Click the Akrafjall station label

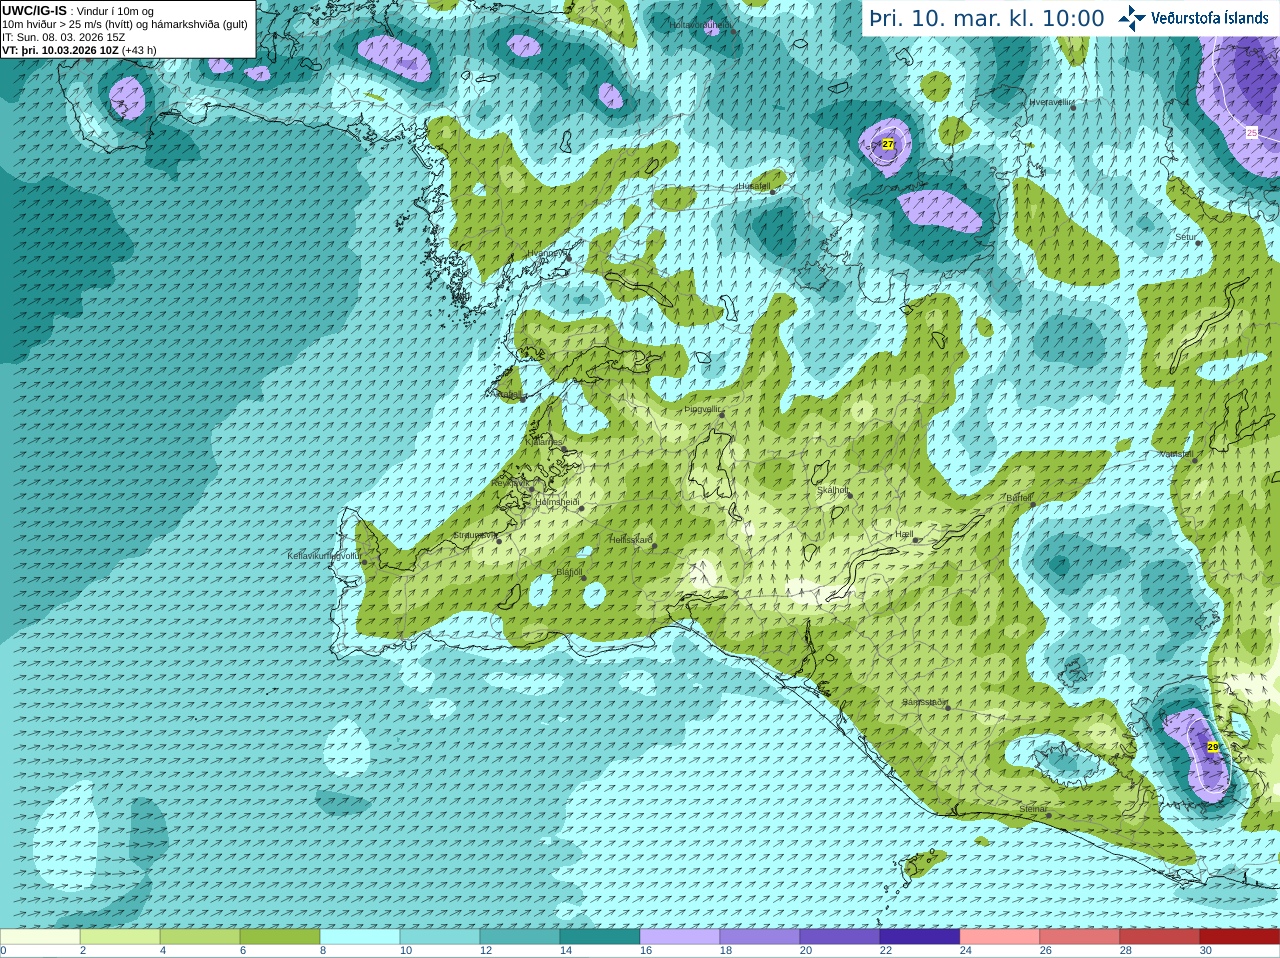pos(505,395)
